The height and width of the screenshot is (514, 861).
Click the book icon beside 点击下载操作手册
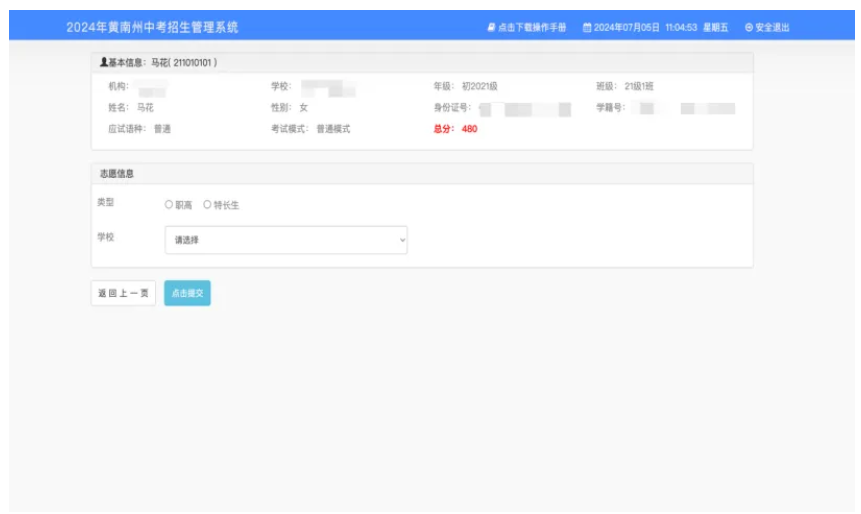click(x=491, y=27)
